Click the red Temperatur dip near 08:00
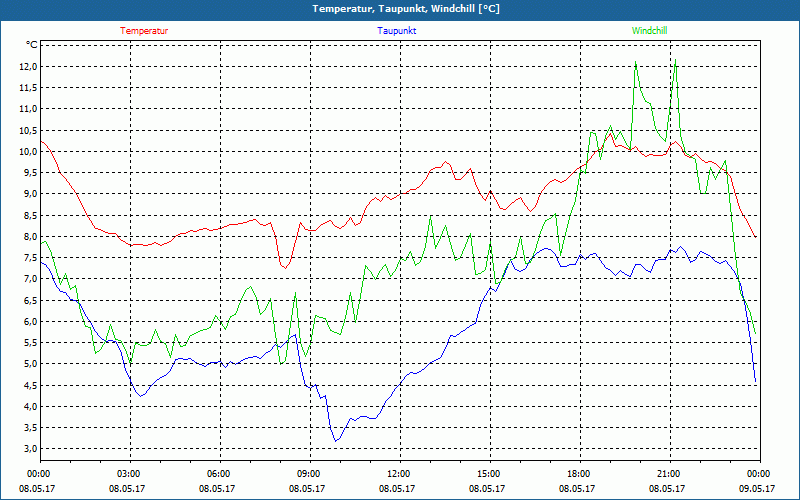Image resolution: width=800 pixels, height=500 pixels. tap(286, 267)
